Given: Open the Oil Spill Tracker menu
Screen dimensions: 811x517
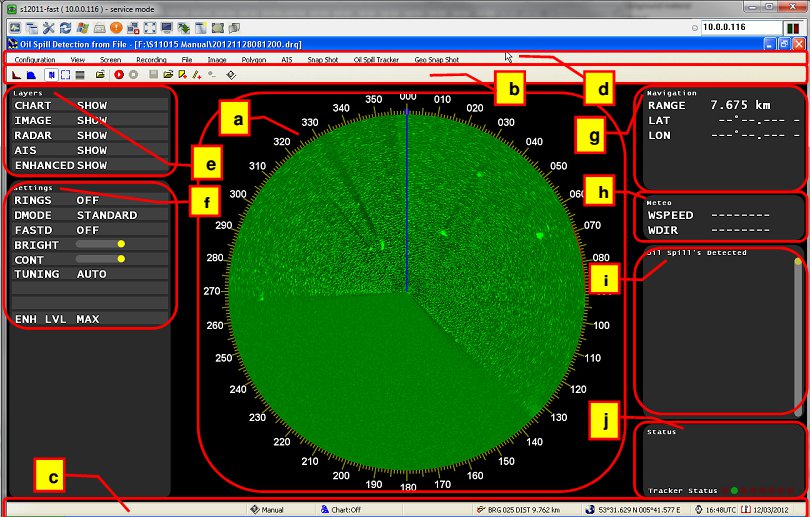Looking at the screenshot, I should (x=376, y=60).
